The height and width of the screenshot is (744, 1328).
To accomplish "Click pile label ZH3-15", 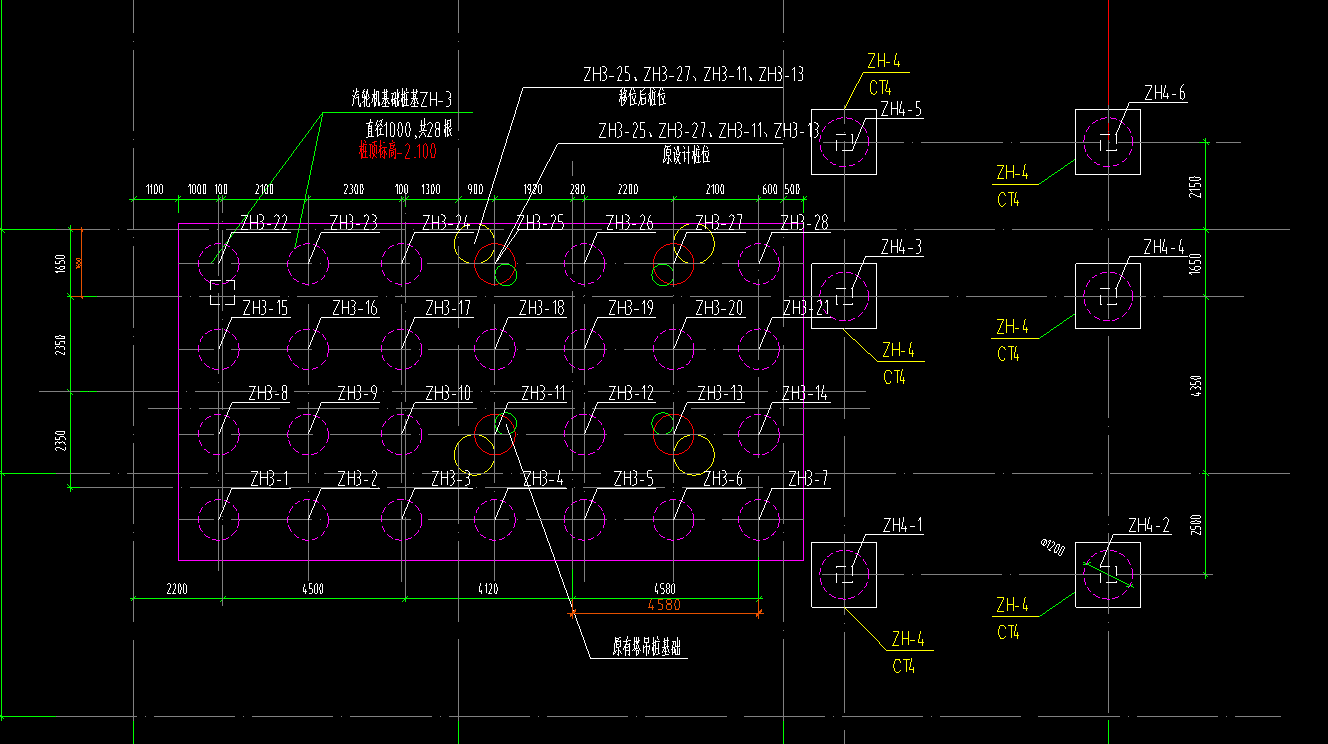I will [x=266, y=308].
